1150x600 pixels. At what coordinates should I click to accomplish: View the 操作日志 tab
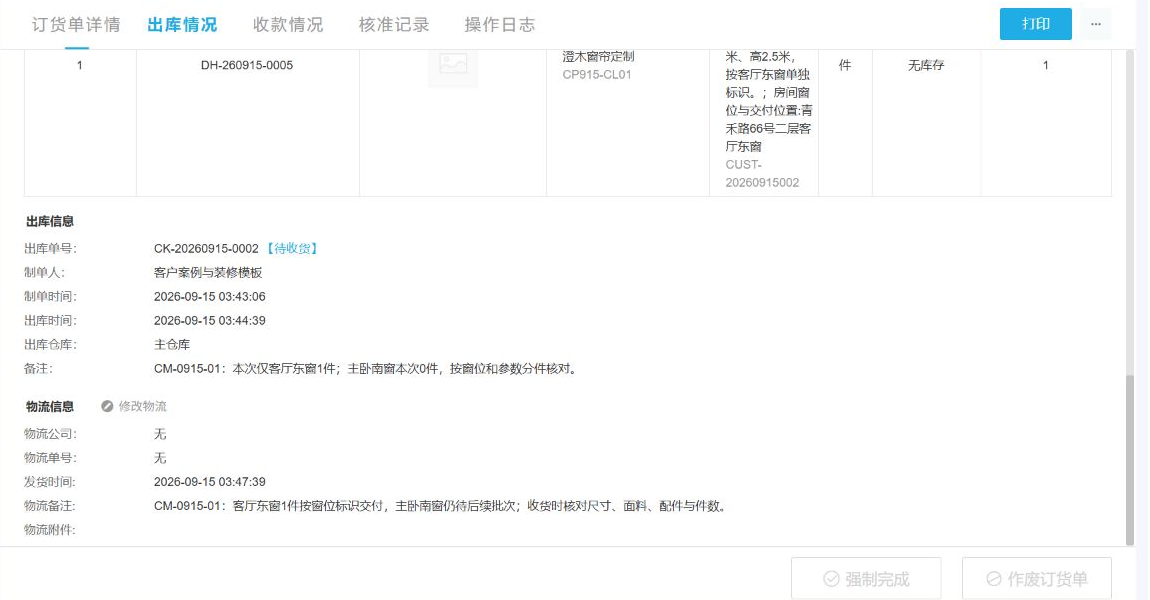(499, 25)
